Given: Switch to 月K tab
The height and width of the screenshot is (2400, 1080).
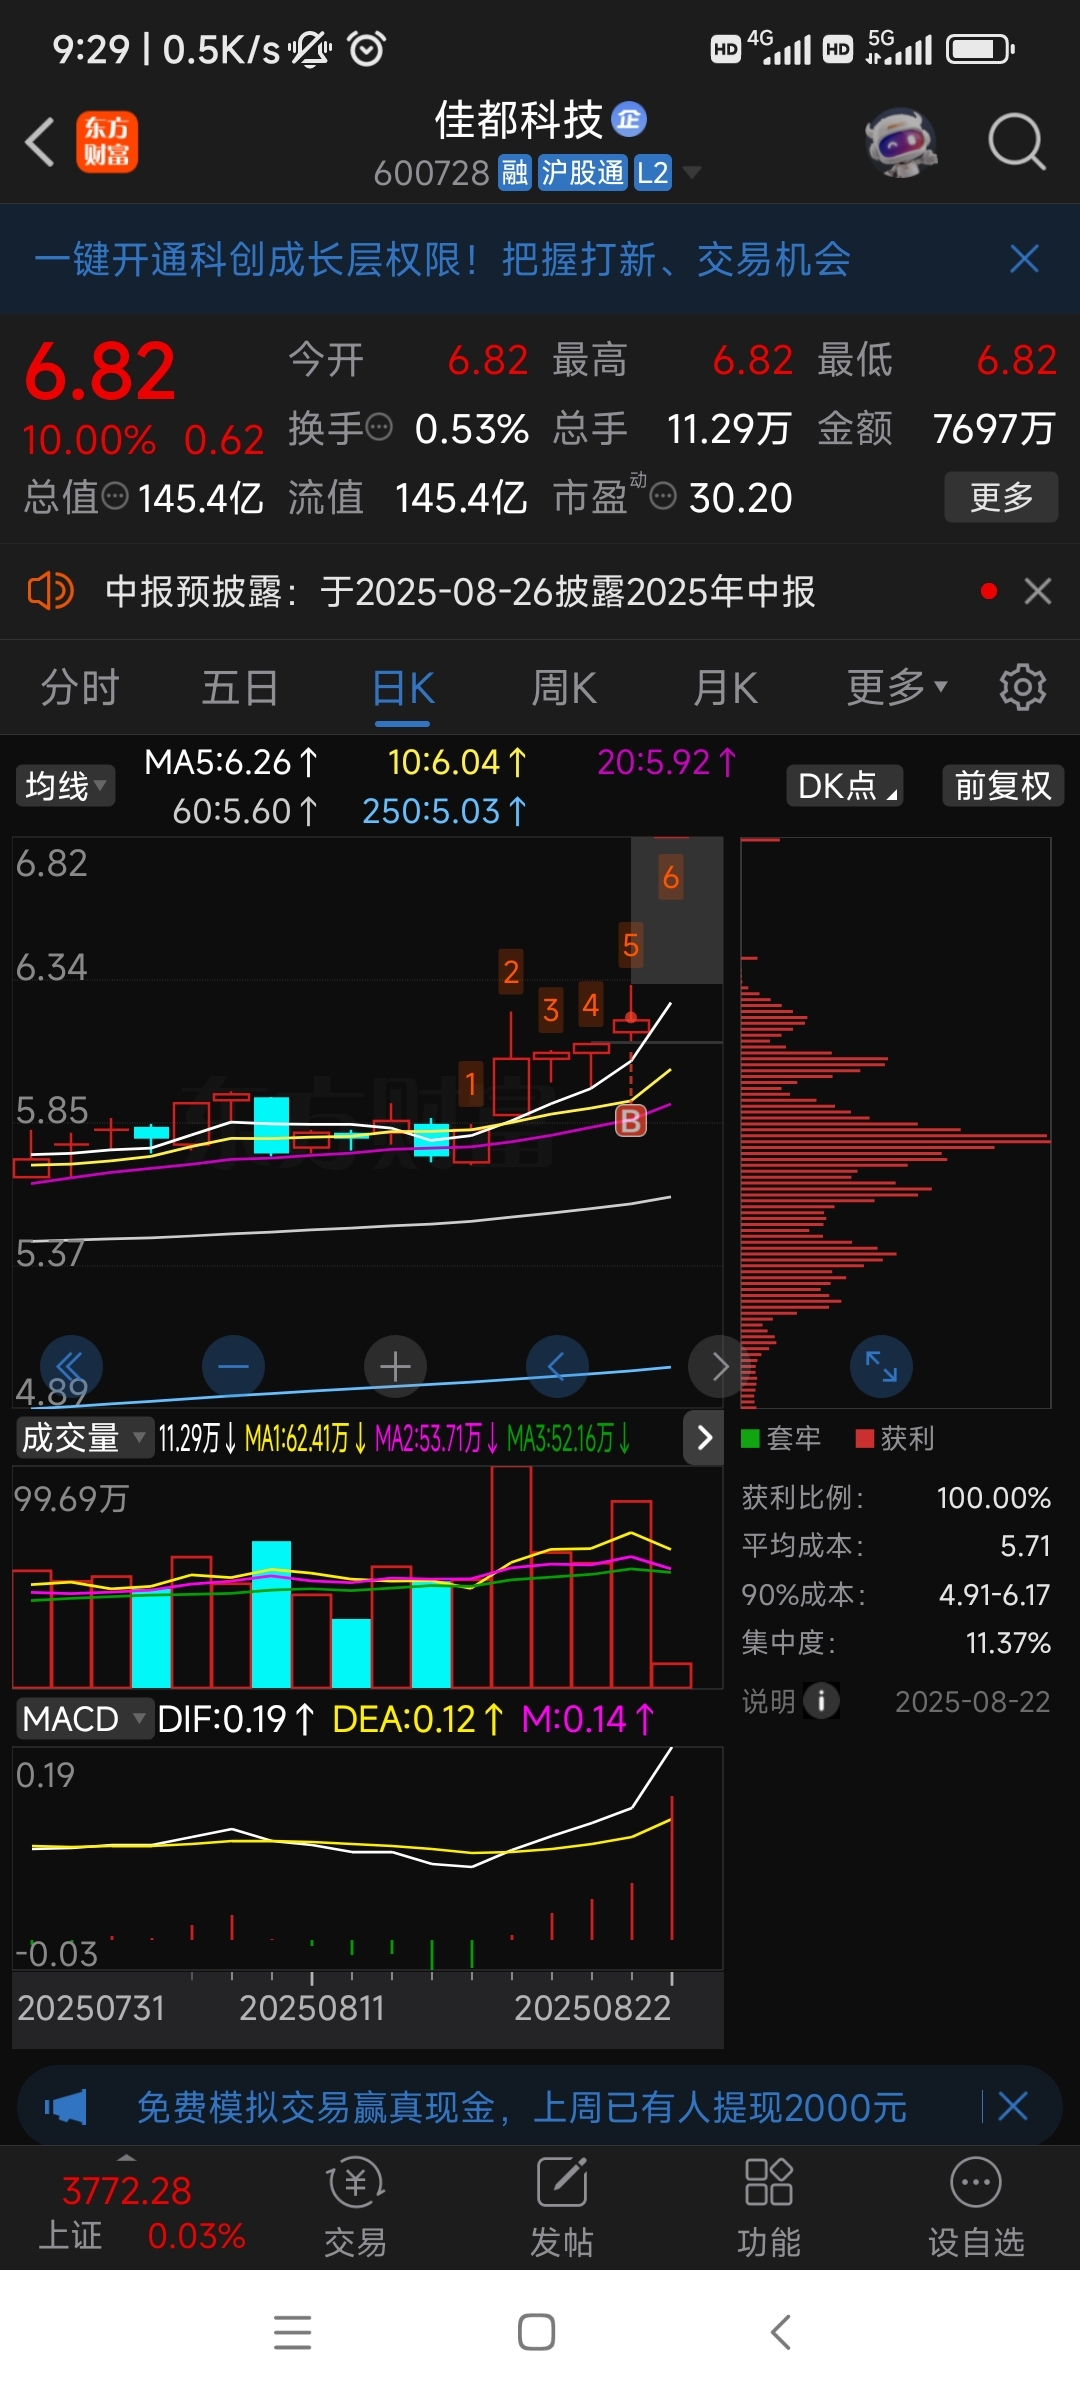Looking at the screenshot, I should [x=726, y=688].
